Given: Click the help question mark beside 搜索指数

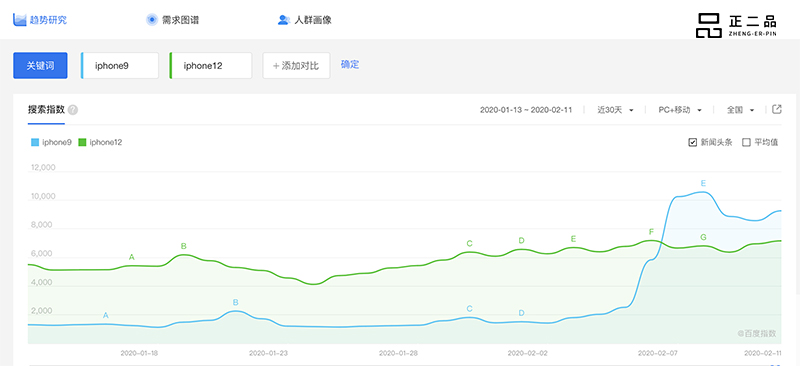Looking at the screenshot, I should (73, 110).
